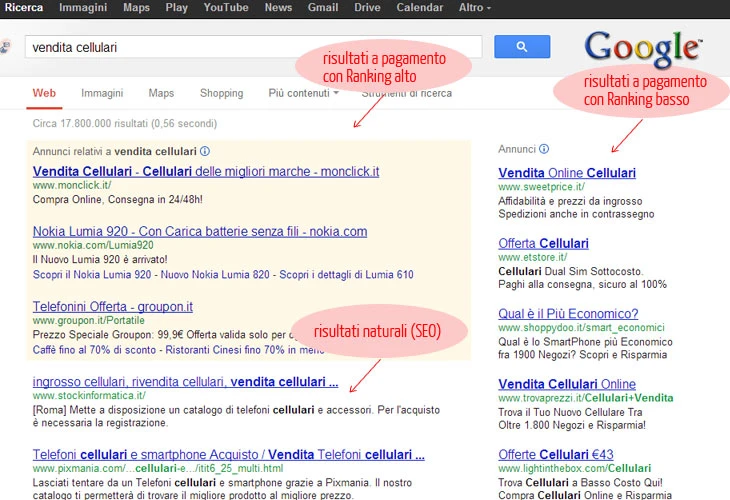The height and width of the screenshot is (500, 730).
Task: Expand the Più contenuti dropdown
Action: 304,93
